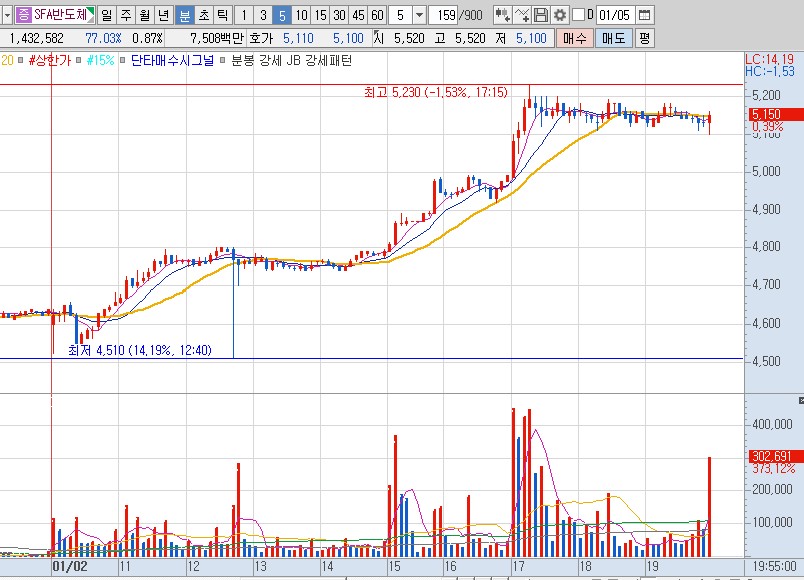Select the monthly (월) chart period

(x=145, y=15)
